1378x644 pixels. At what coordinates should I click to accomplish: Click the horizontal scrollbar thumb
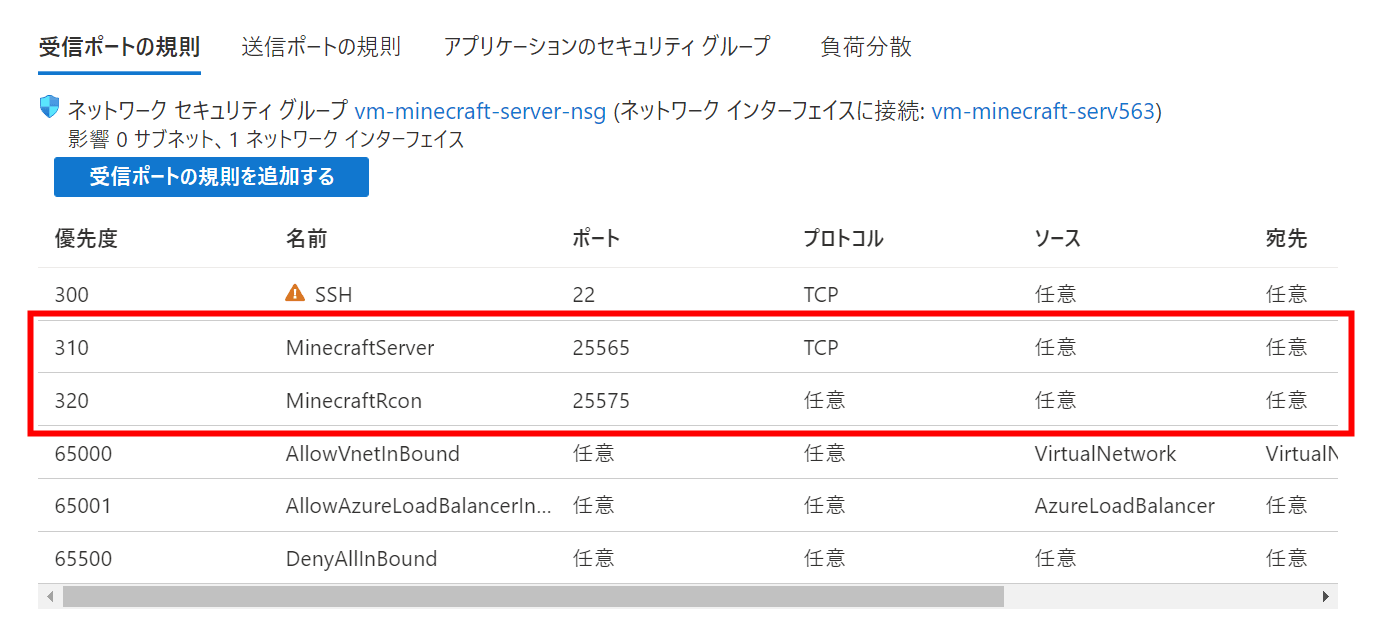(x=533, y=597)
